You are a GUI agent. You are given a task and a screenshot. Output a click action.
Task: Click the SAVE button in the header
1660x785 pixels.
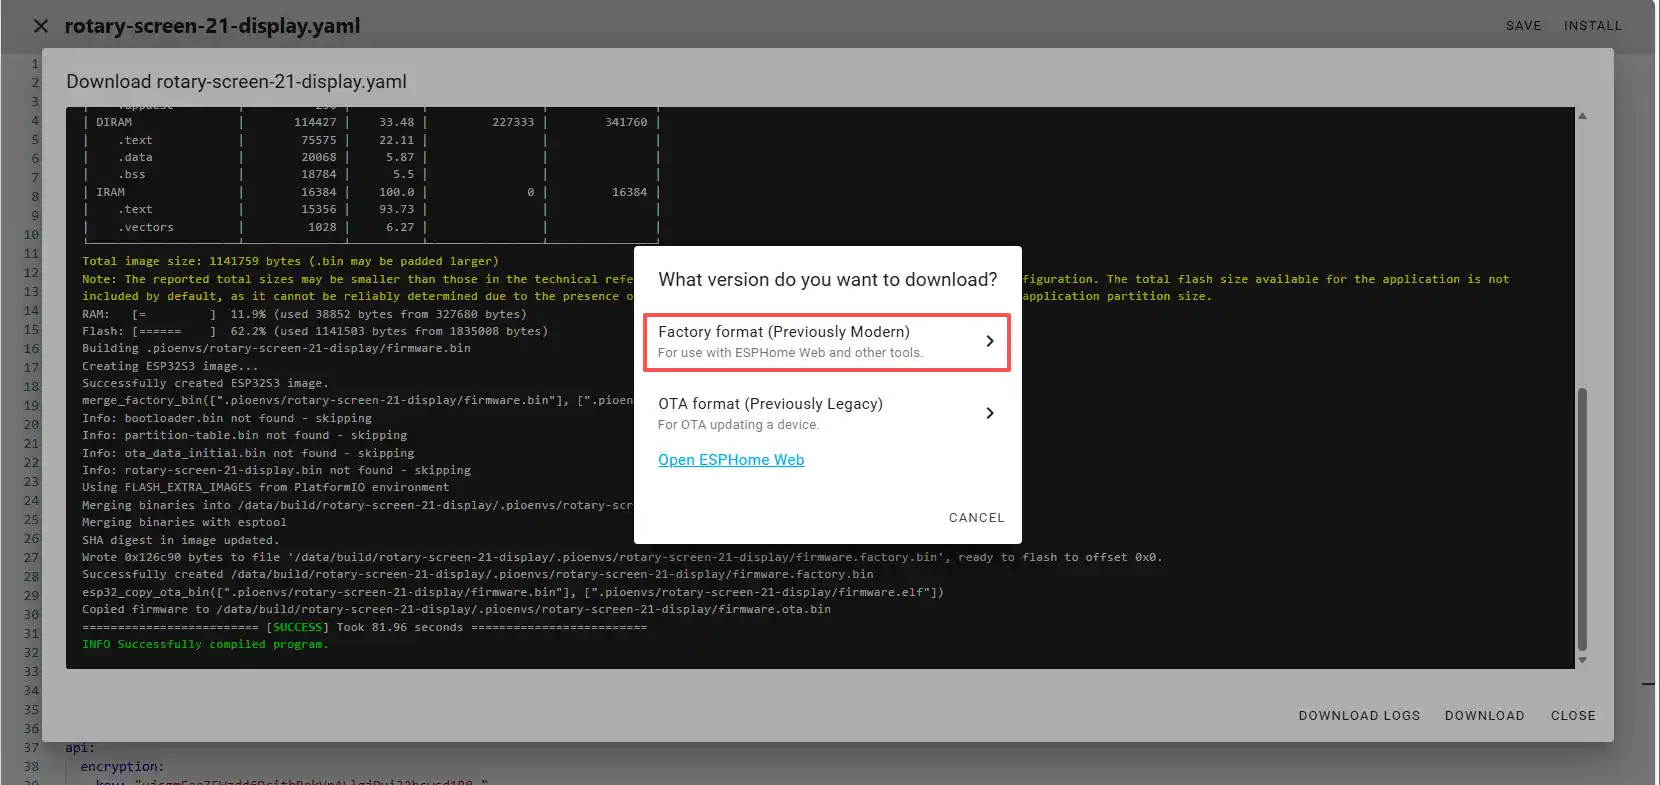(x=1523, y=26)
